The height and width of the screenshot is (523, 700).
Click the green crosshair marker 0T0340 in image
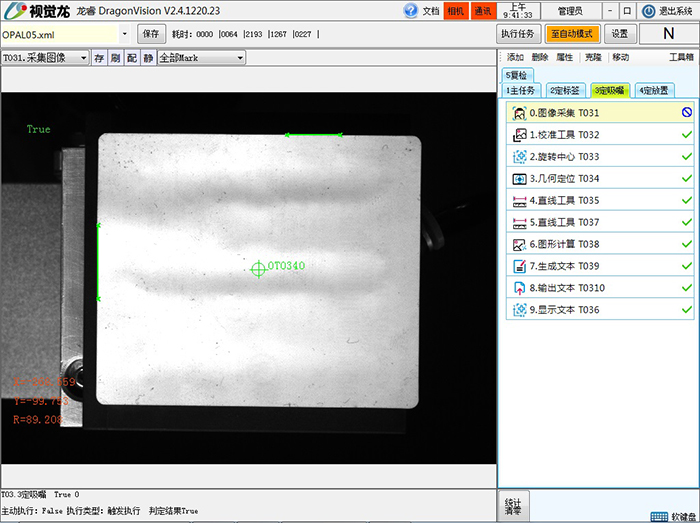click(257, 267)
